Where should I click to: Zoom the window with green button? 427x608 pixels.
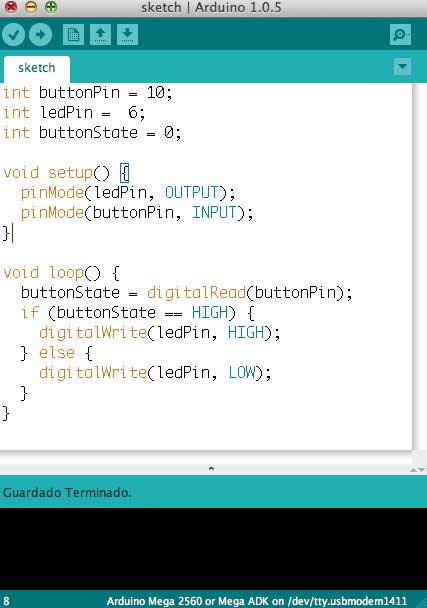tap(51, 7)
